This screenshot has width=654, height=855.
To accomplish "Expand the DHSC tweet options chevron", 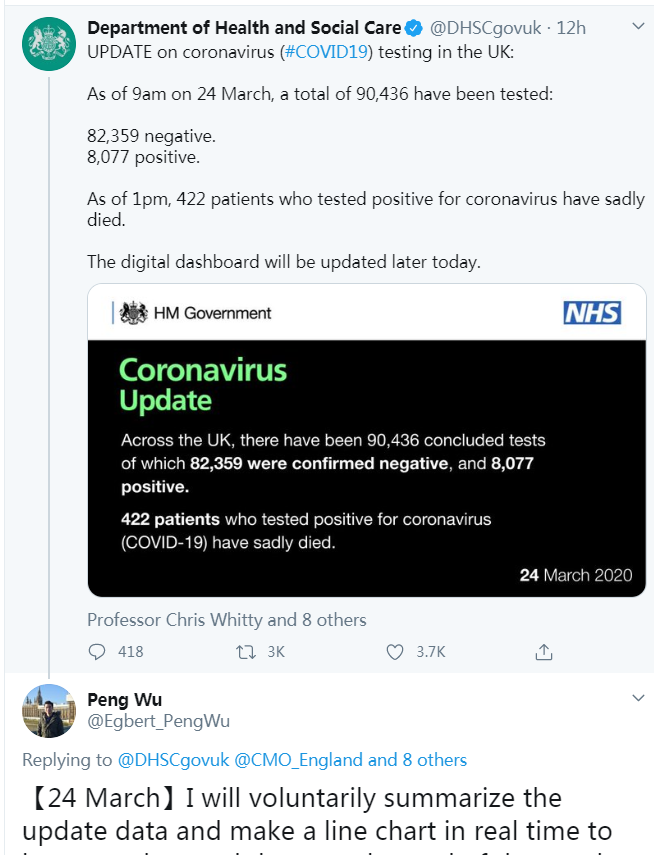I will pos(639,27).
